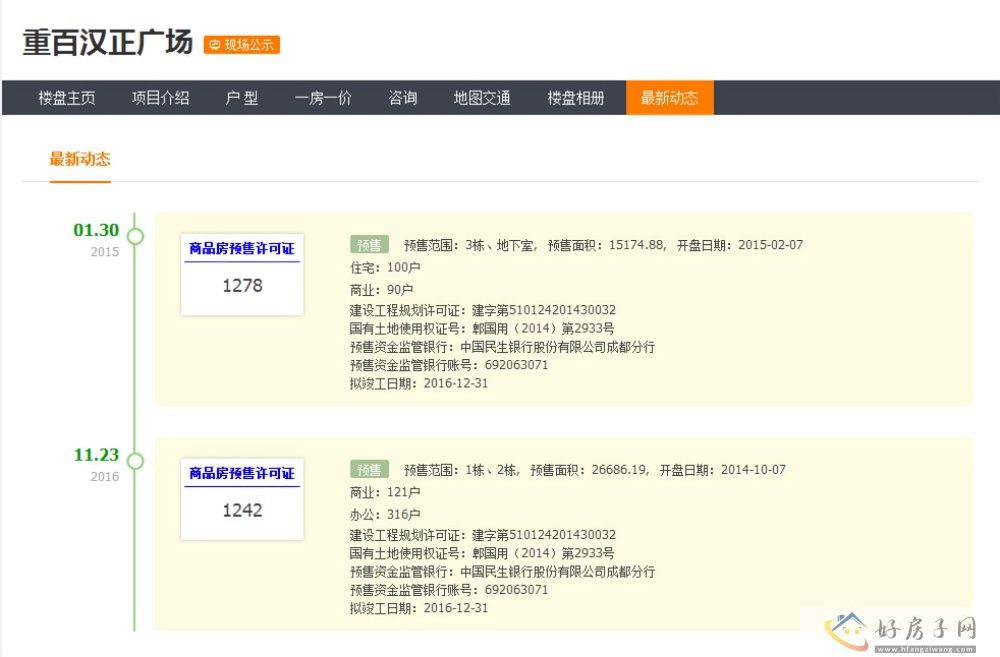Image resolution: width=1000 pixels, height=657 pixels.
Task: Open 一房一价 pricing tab
Action: [x=323, y=98]
